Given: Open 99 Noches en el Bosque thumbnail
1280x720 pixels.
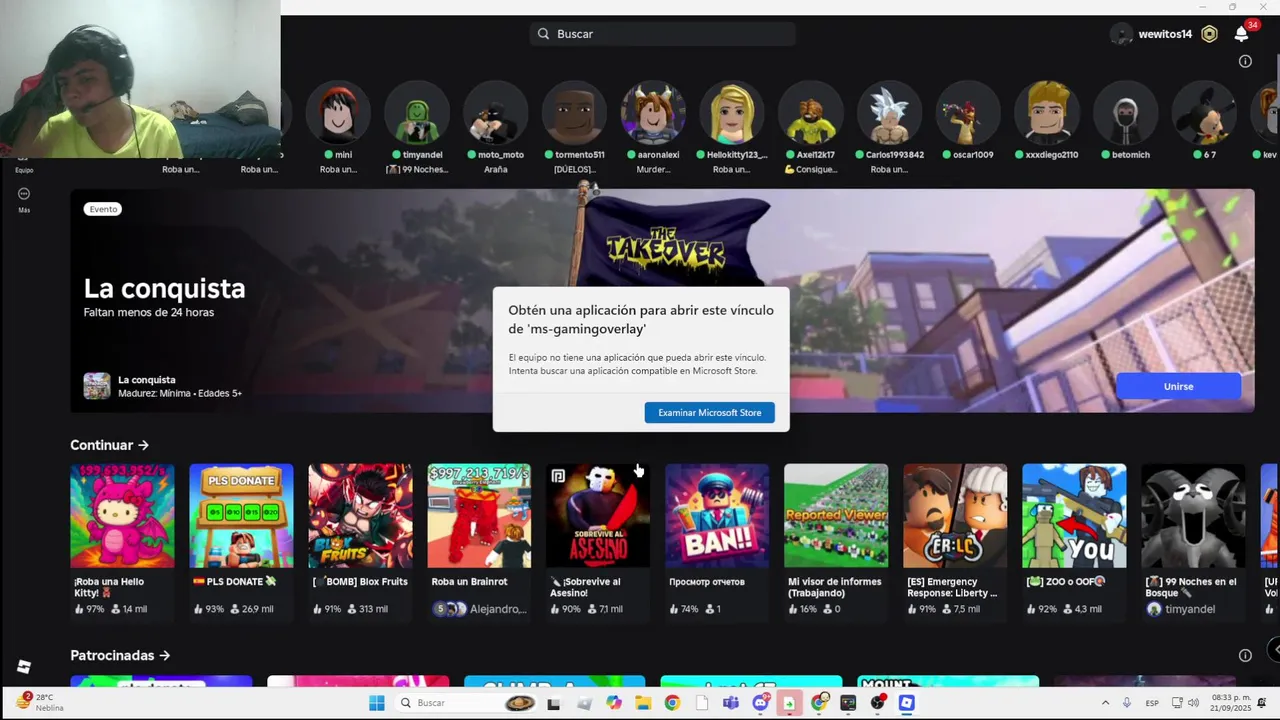Looking at the screenshot, I should (x=1193, y=516).
